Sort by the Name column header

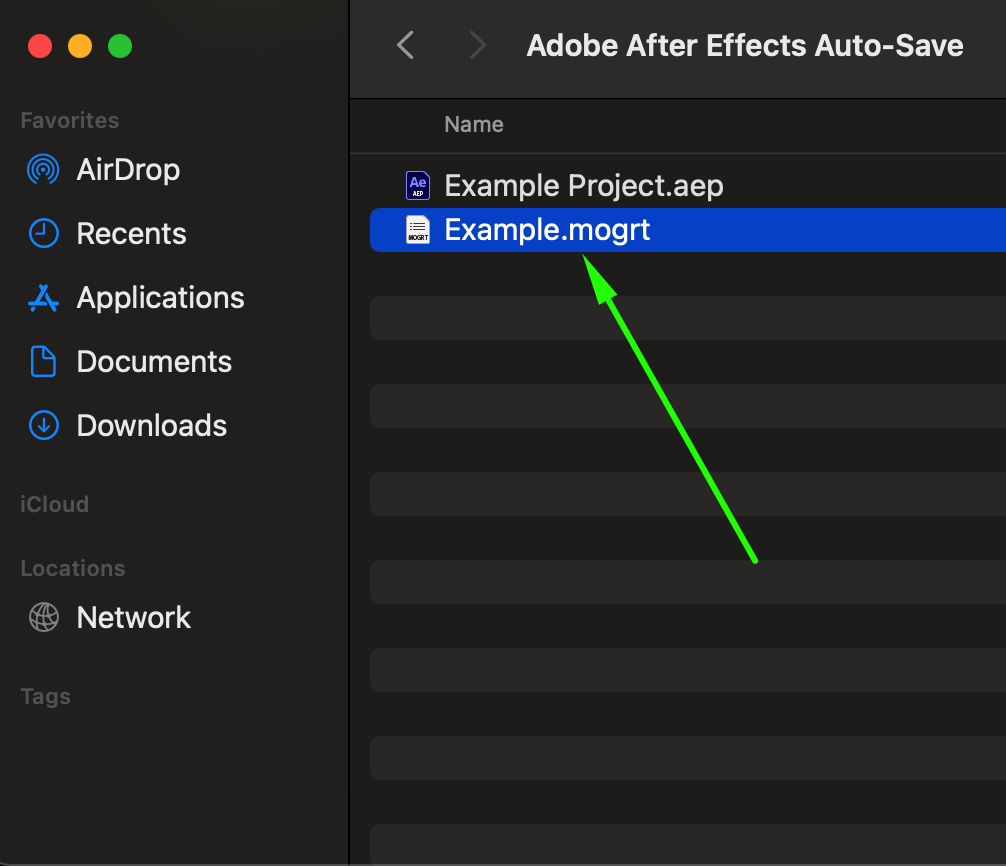pyautogui.click(x=474, y=124)
